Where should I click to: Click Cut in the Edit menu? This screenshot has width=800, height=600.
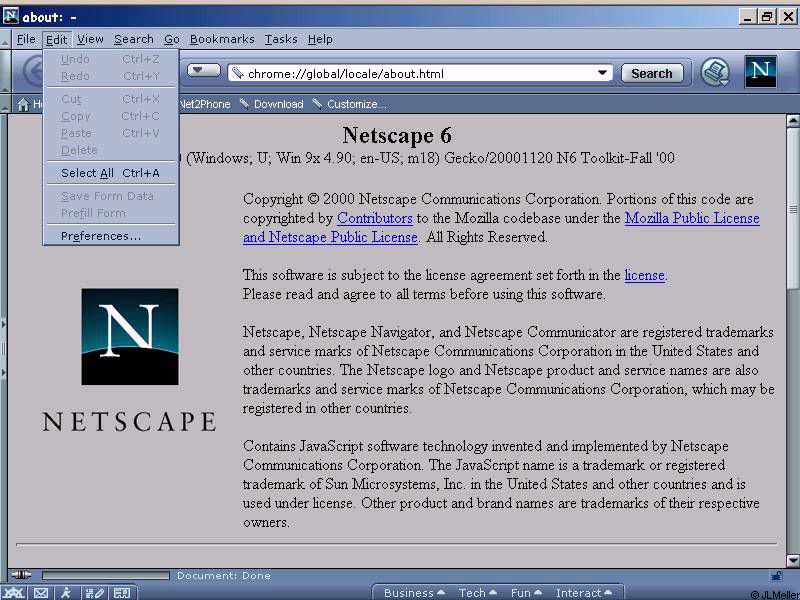111,99
